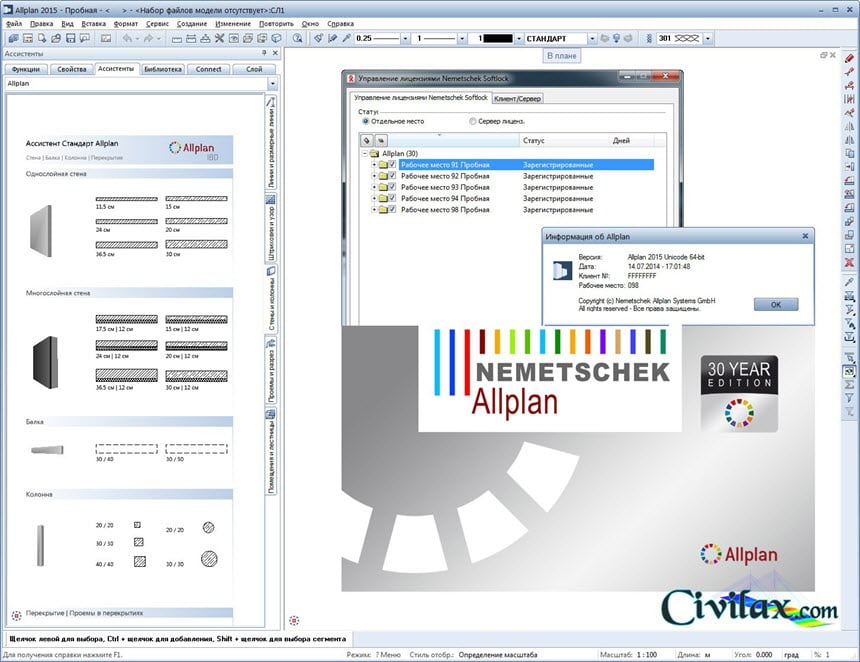Click Перекрытие | Проемы в перекрытиях link
The height and width of the screenshot is (662, 860).
click(x=84, y=613)
